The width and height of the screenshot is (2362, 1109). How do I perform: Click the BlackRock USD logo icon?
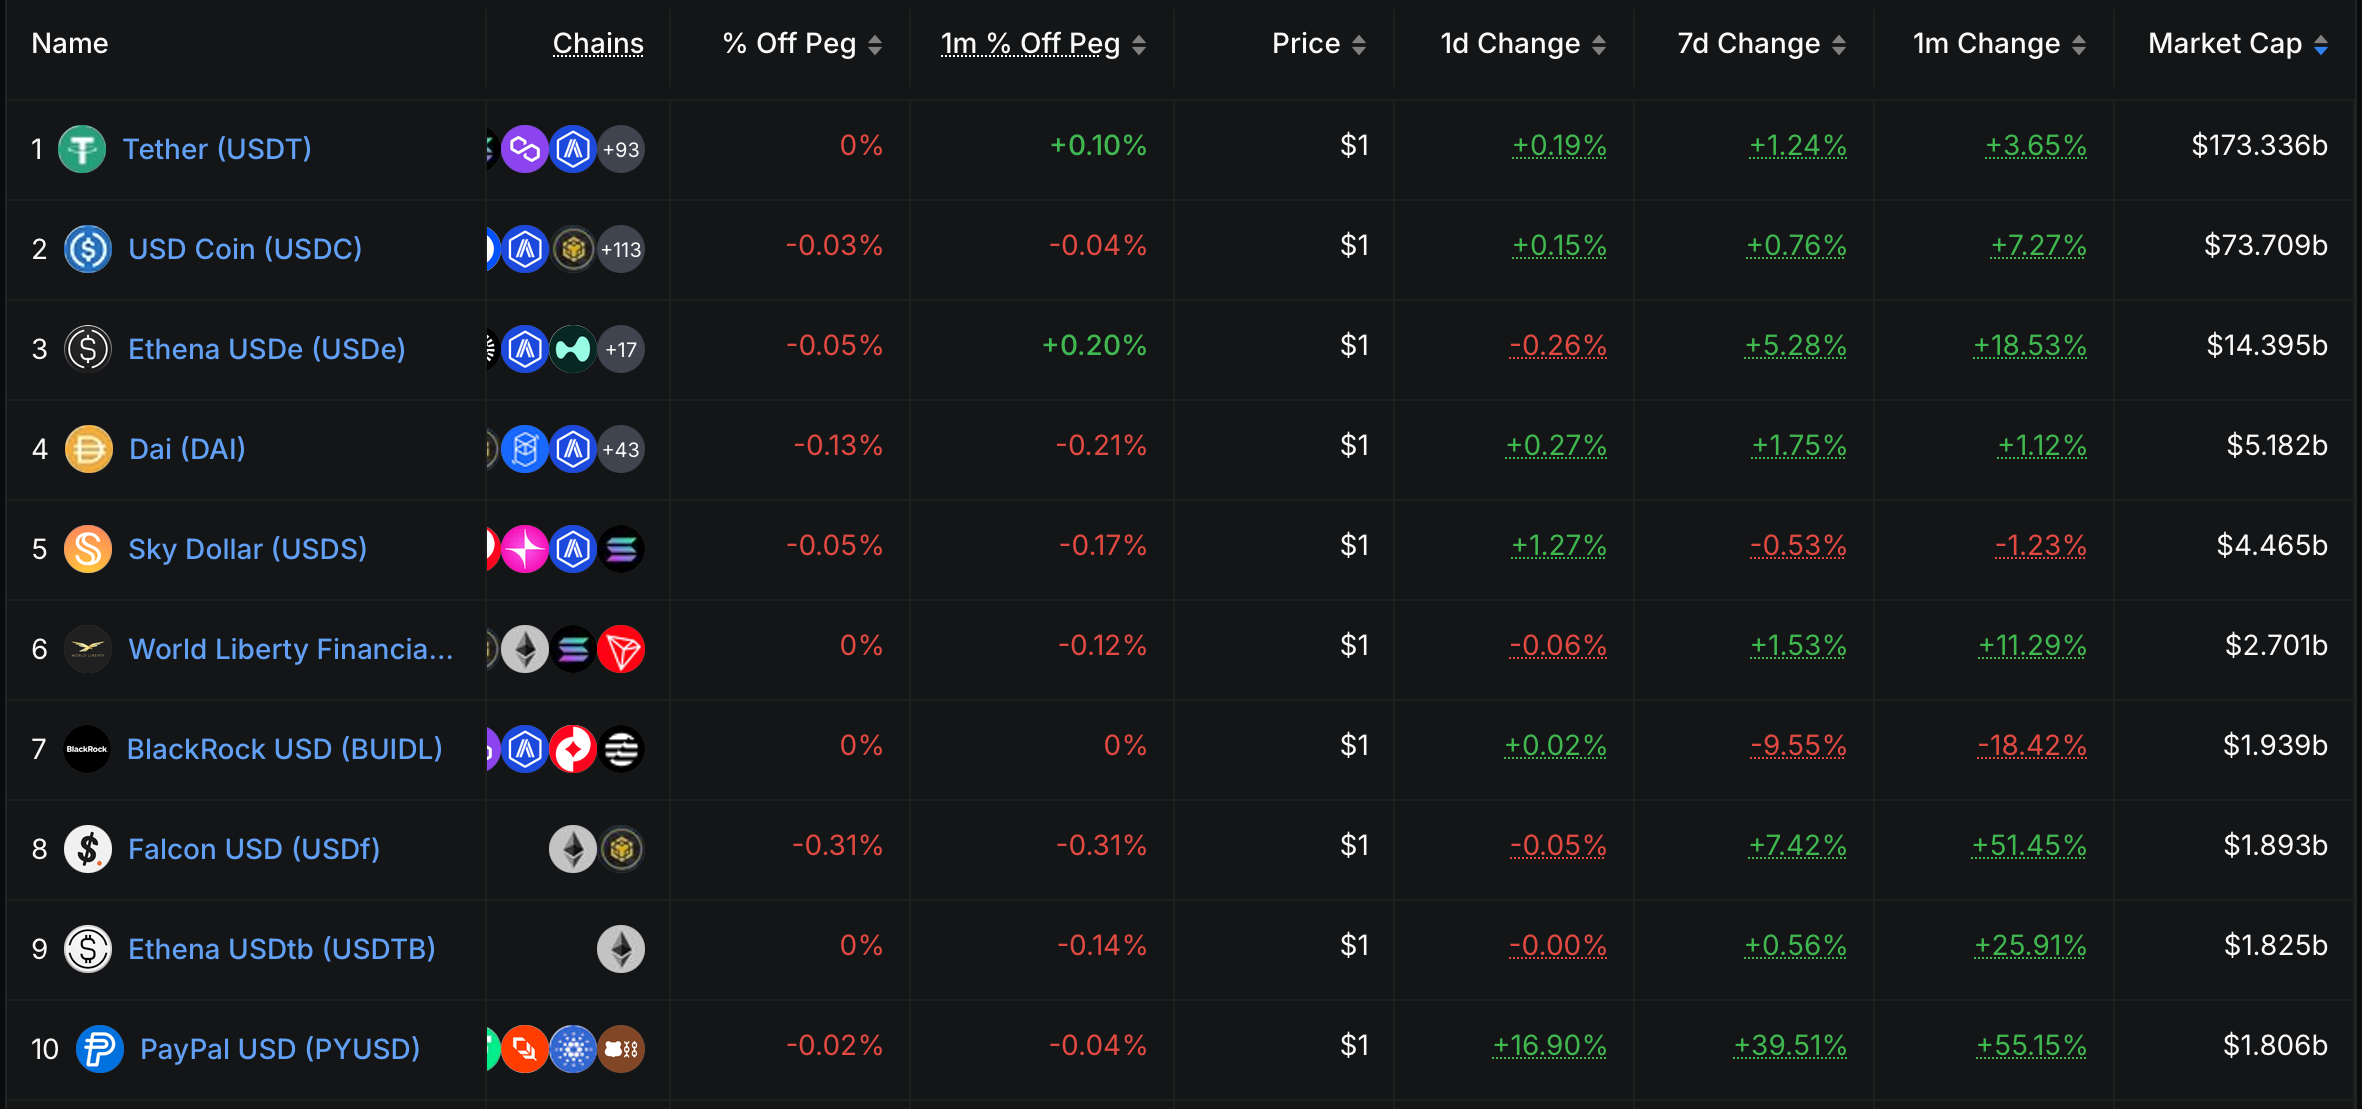[87, 749]
